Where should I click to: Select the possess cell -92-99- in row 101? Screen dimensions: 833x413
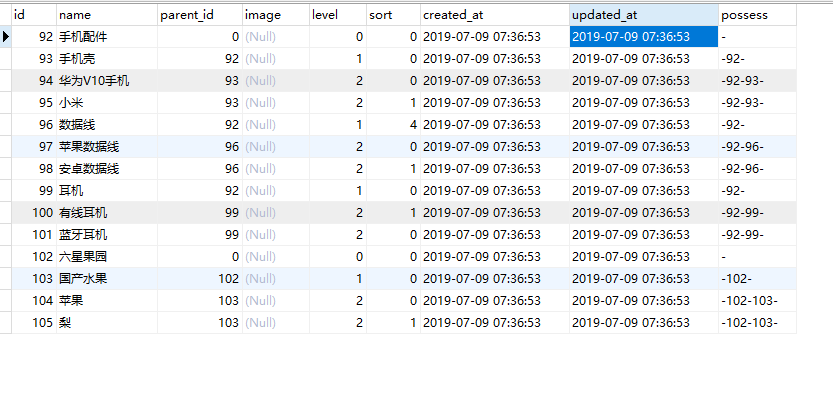[758, 235]
